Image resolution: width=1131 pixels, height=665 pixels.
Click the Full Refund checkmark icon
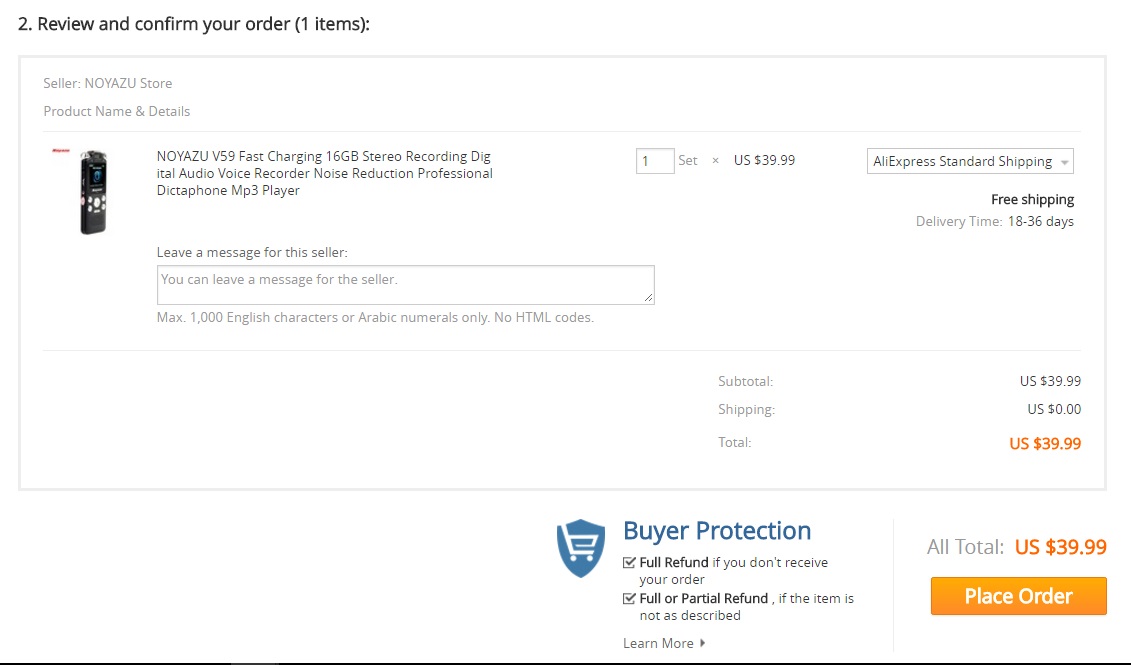click(629, 562)
